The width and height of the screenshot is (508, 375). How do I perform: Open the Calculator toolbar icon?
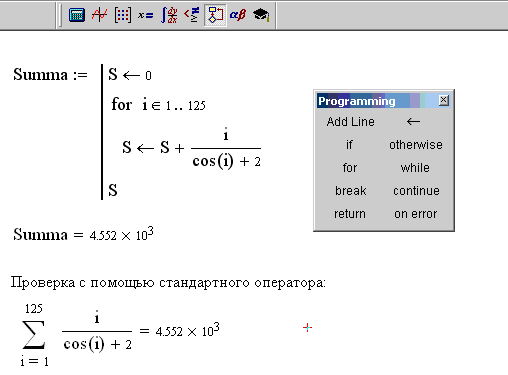click(x=77, y=15)
